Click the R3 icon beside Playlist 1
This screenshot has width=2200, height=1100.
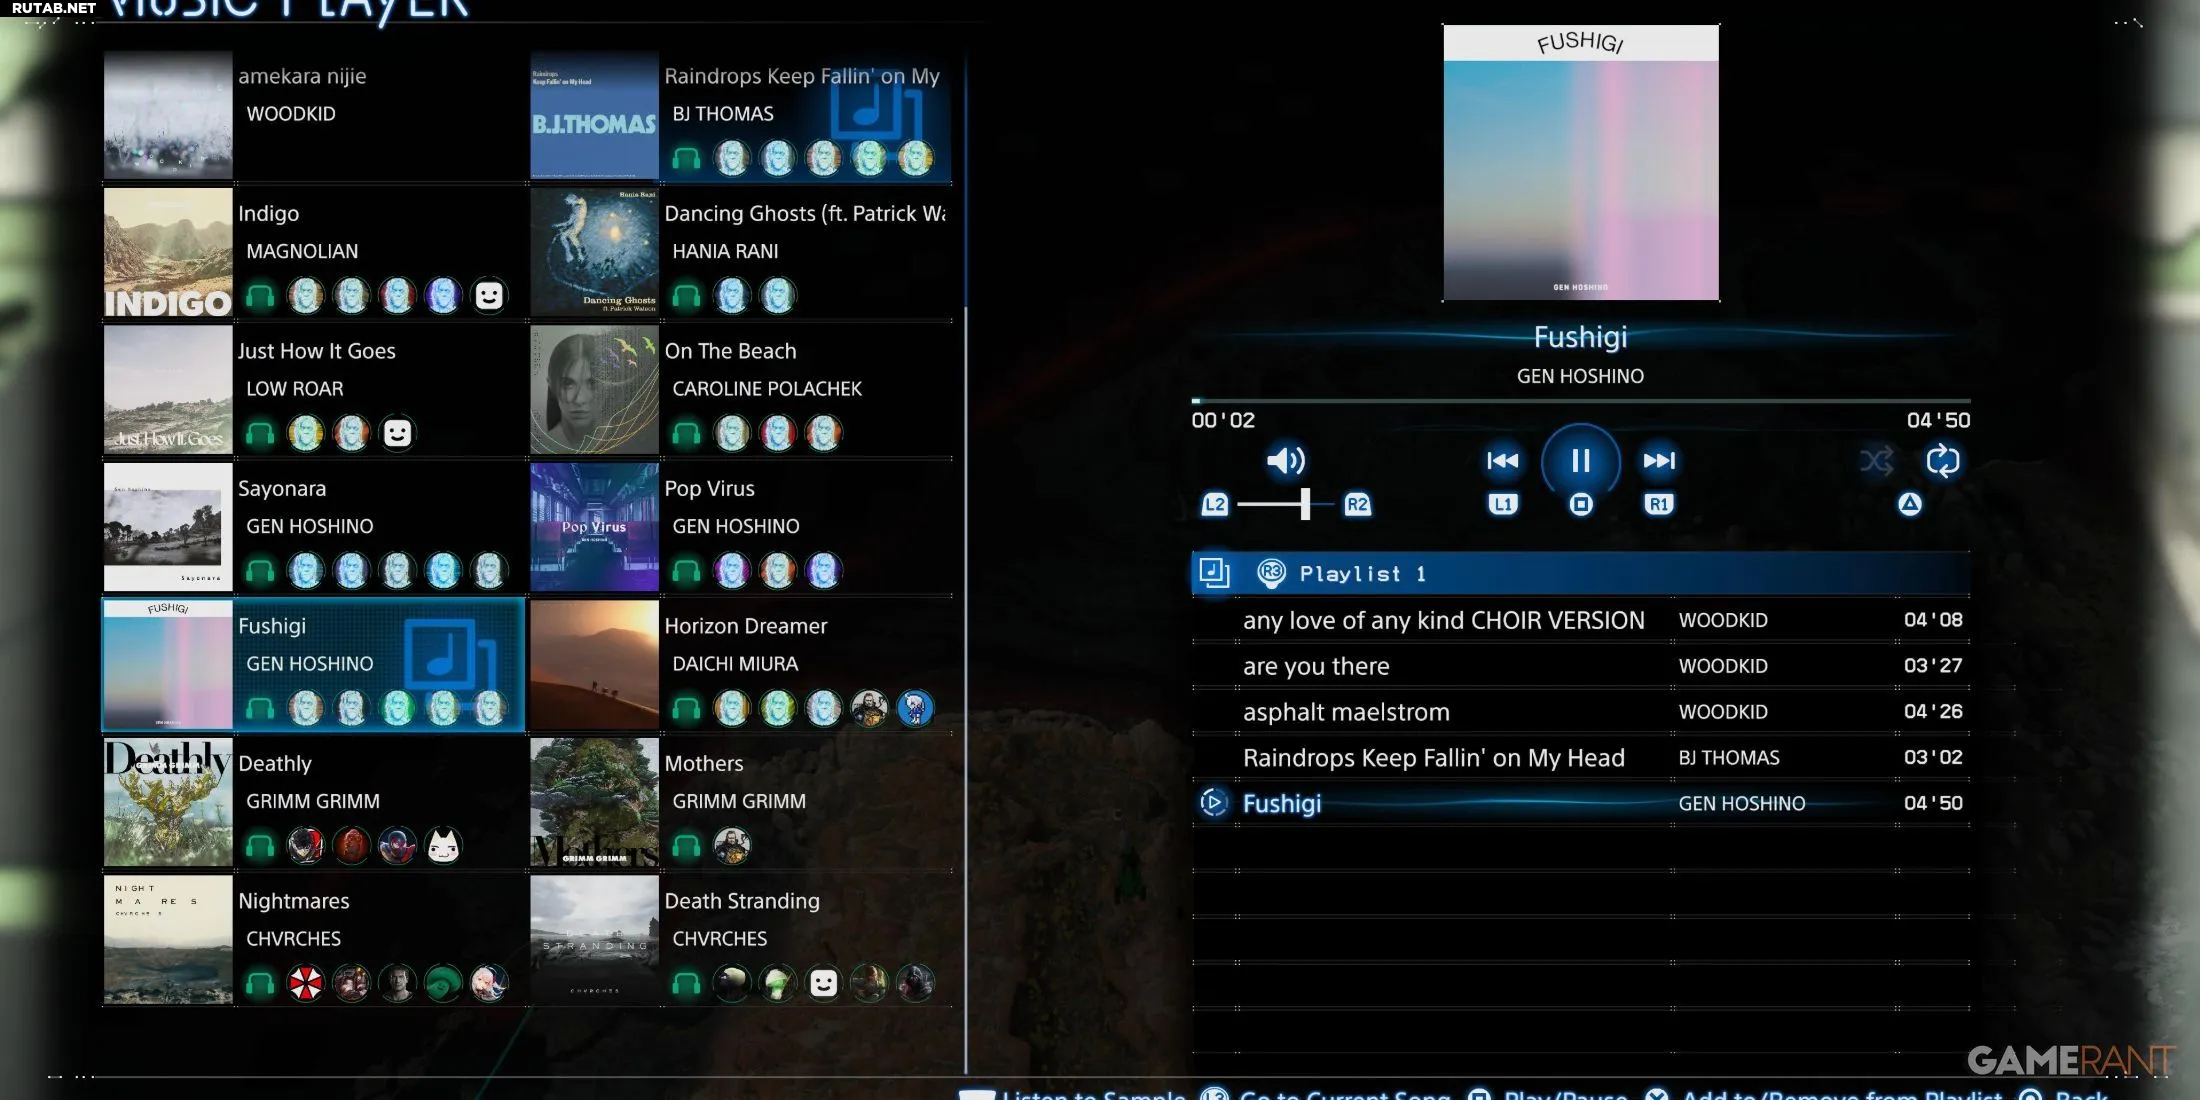(1271, 573)
